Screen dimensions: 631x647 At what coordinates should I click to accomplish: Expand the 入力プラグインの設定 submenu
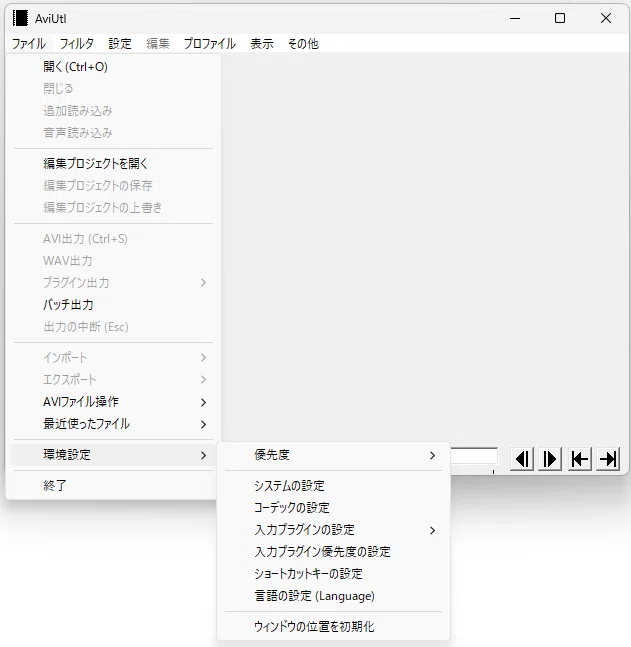pyautogui.click(x=333, y=530)
